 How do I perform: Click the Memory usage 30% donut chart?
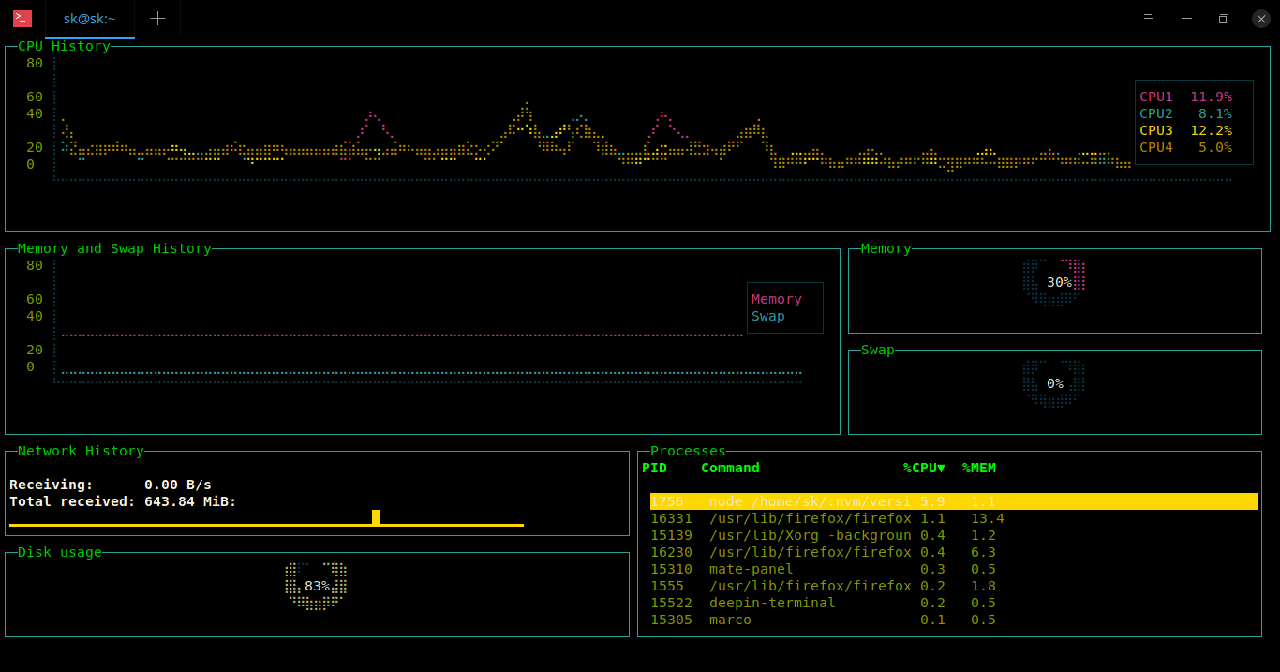(1054, 283)
